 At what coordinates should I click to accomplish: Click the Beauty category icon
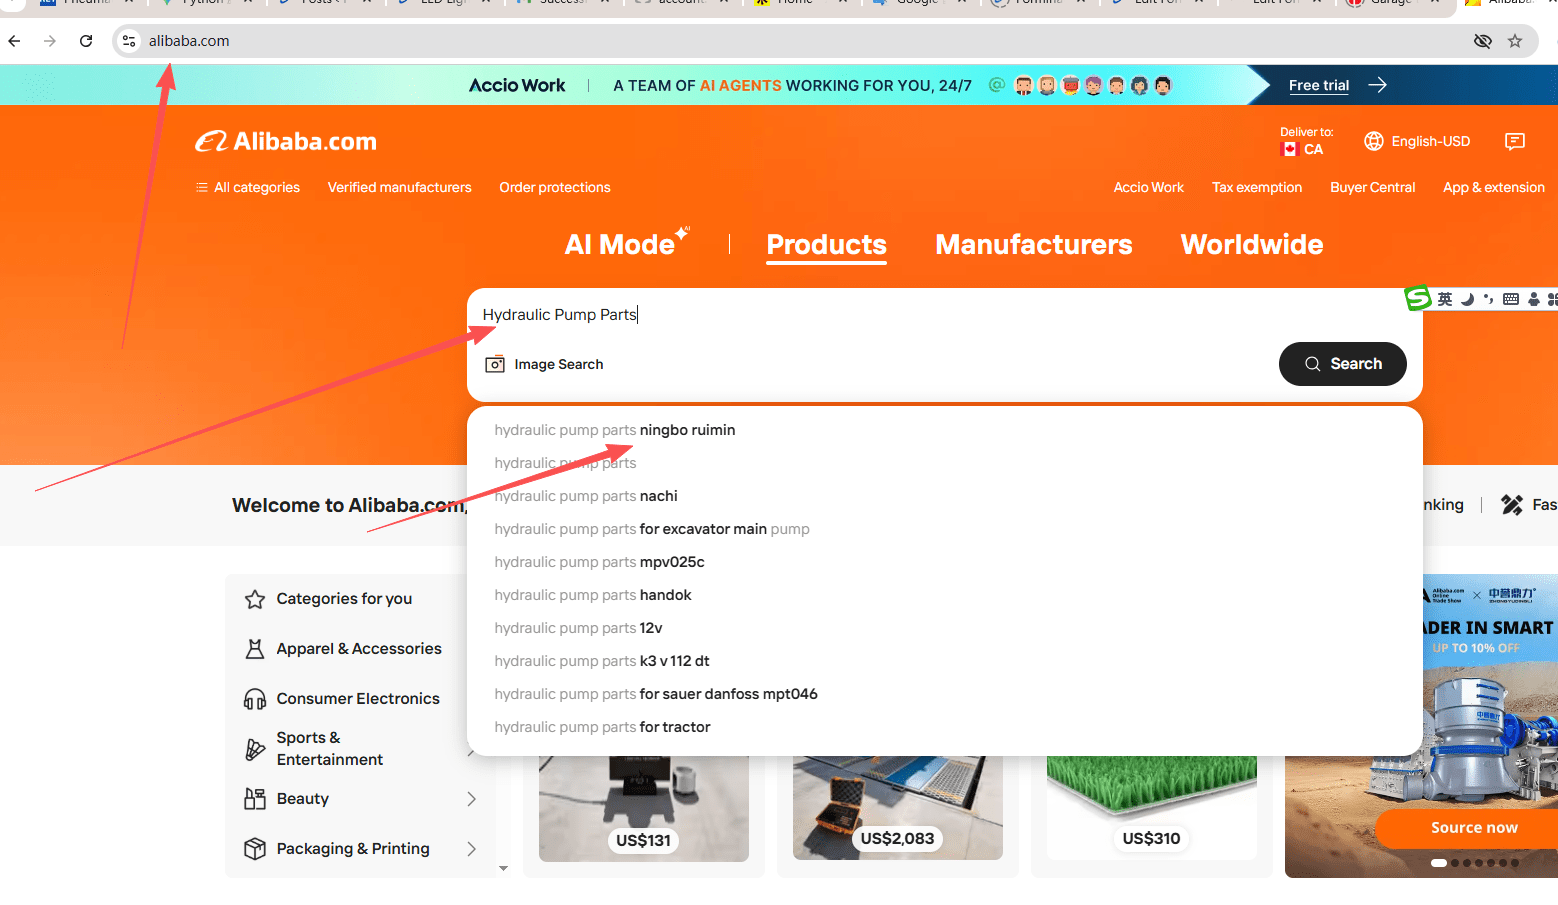[255, 799]
